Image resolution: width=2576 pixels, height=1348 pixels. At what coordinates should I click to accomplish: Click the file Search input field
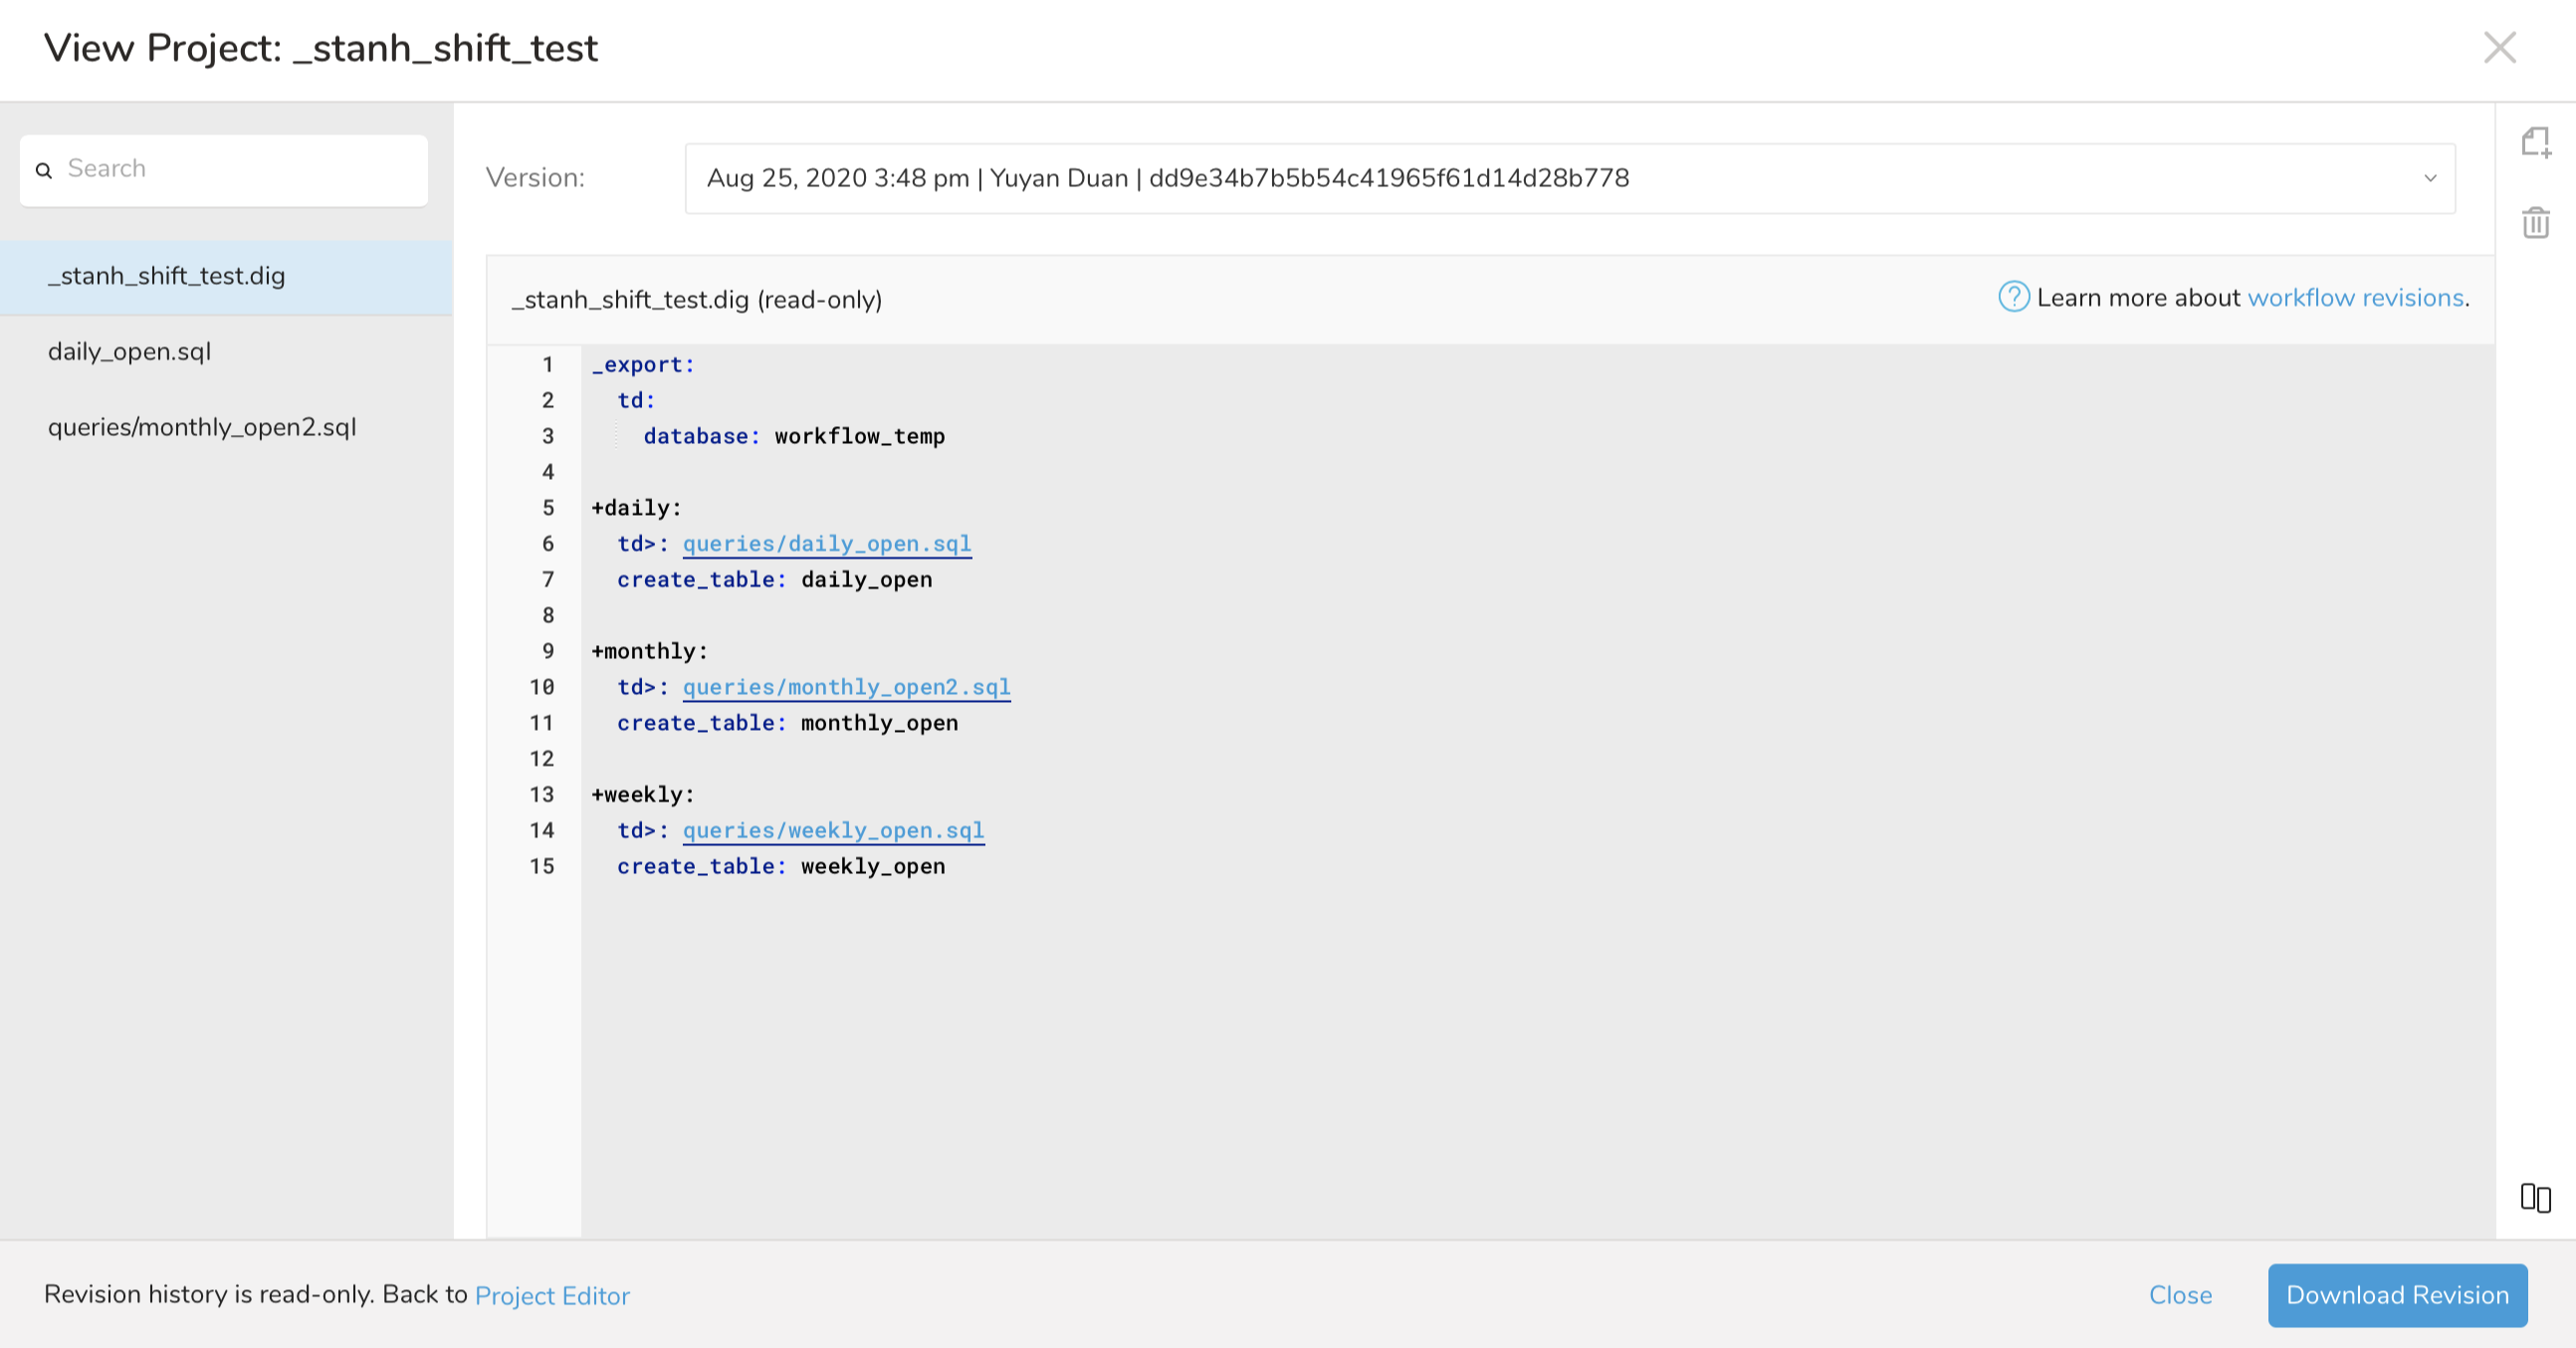pyautogui.click(x=240, y=169)
